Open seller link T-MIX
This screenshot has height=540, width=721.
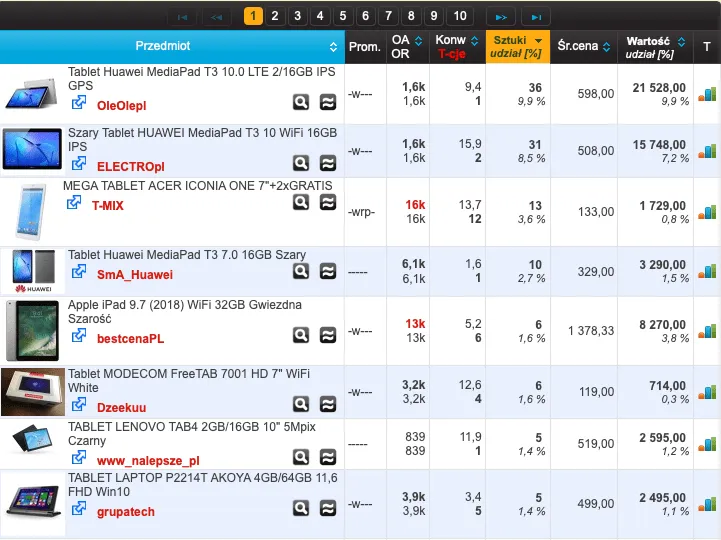(108, 206)
